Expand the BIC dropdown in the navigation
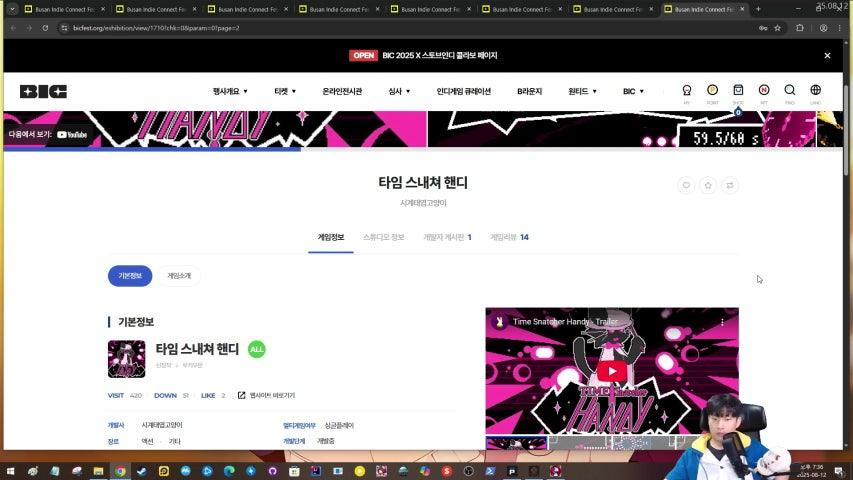Viewport: 853px width, 480px height. (633, 91)
